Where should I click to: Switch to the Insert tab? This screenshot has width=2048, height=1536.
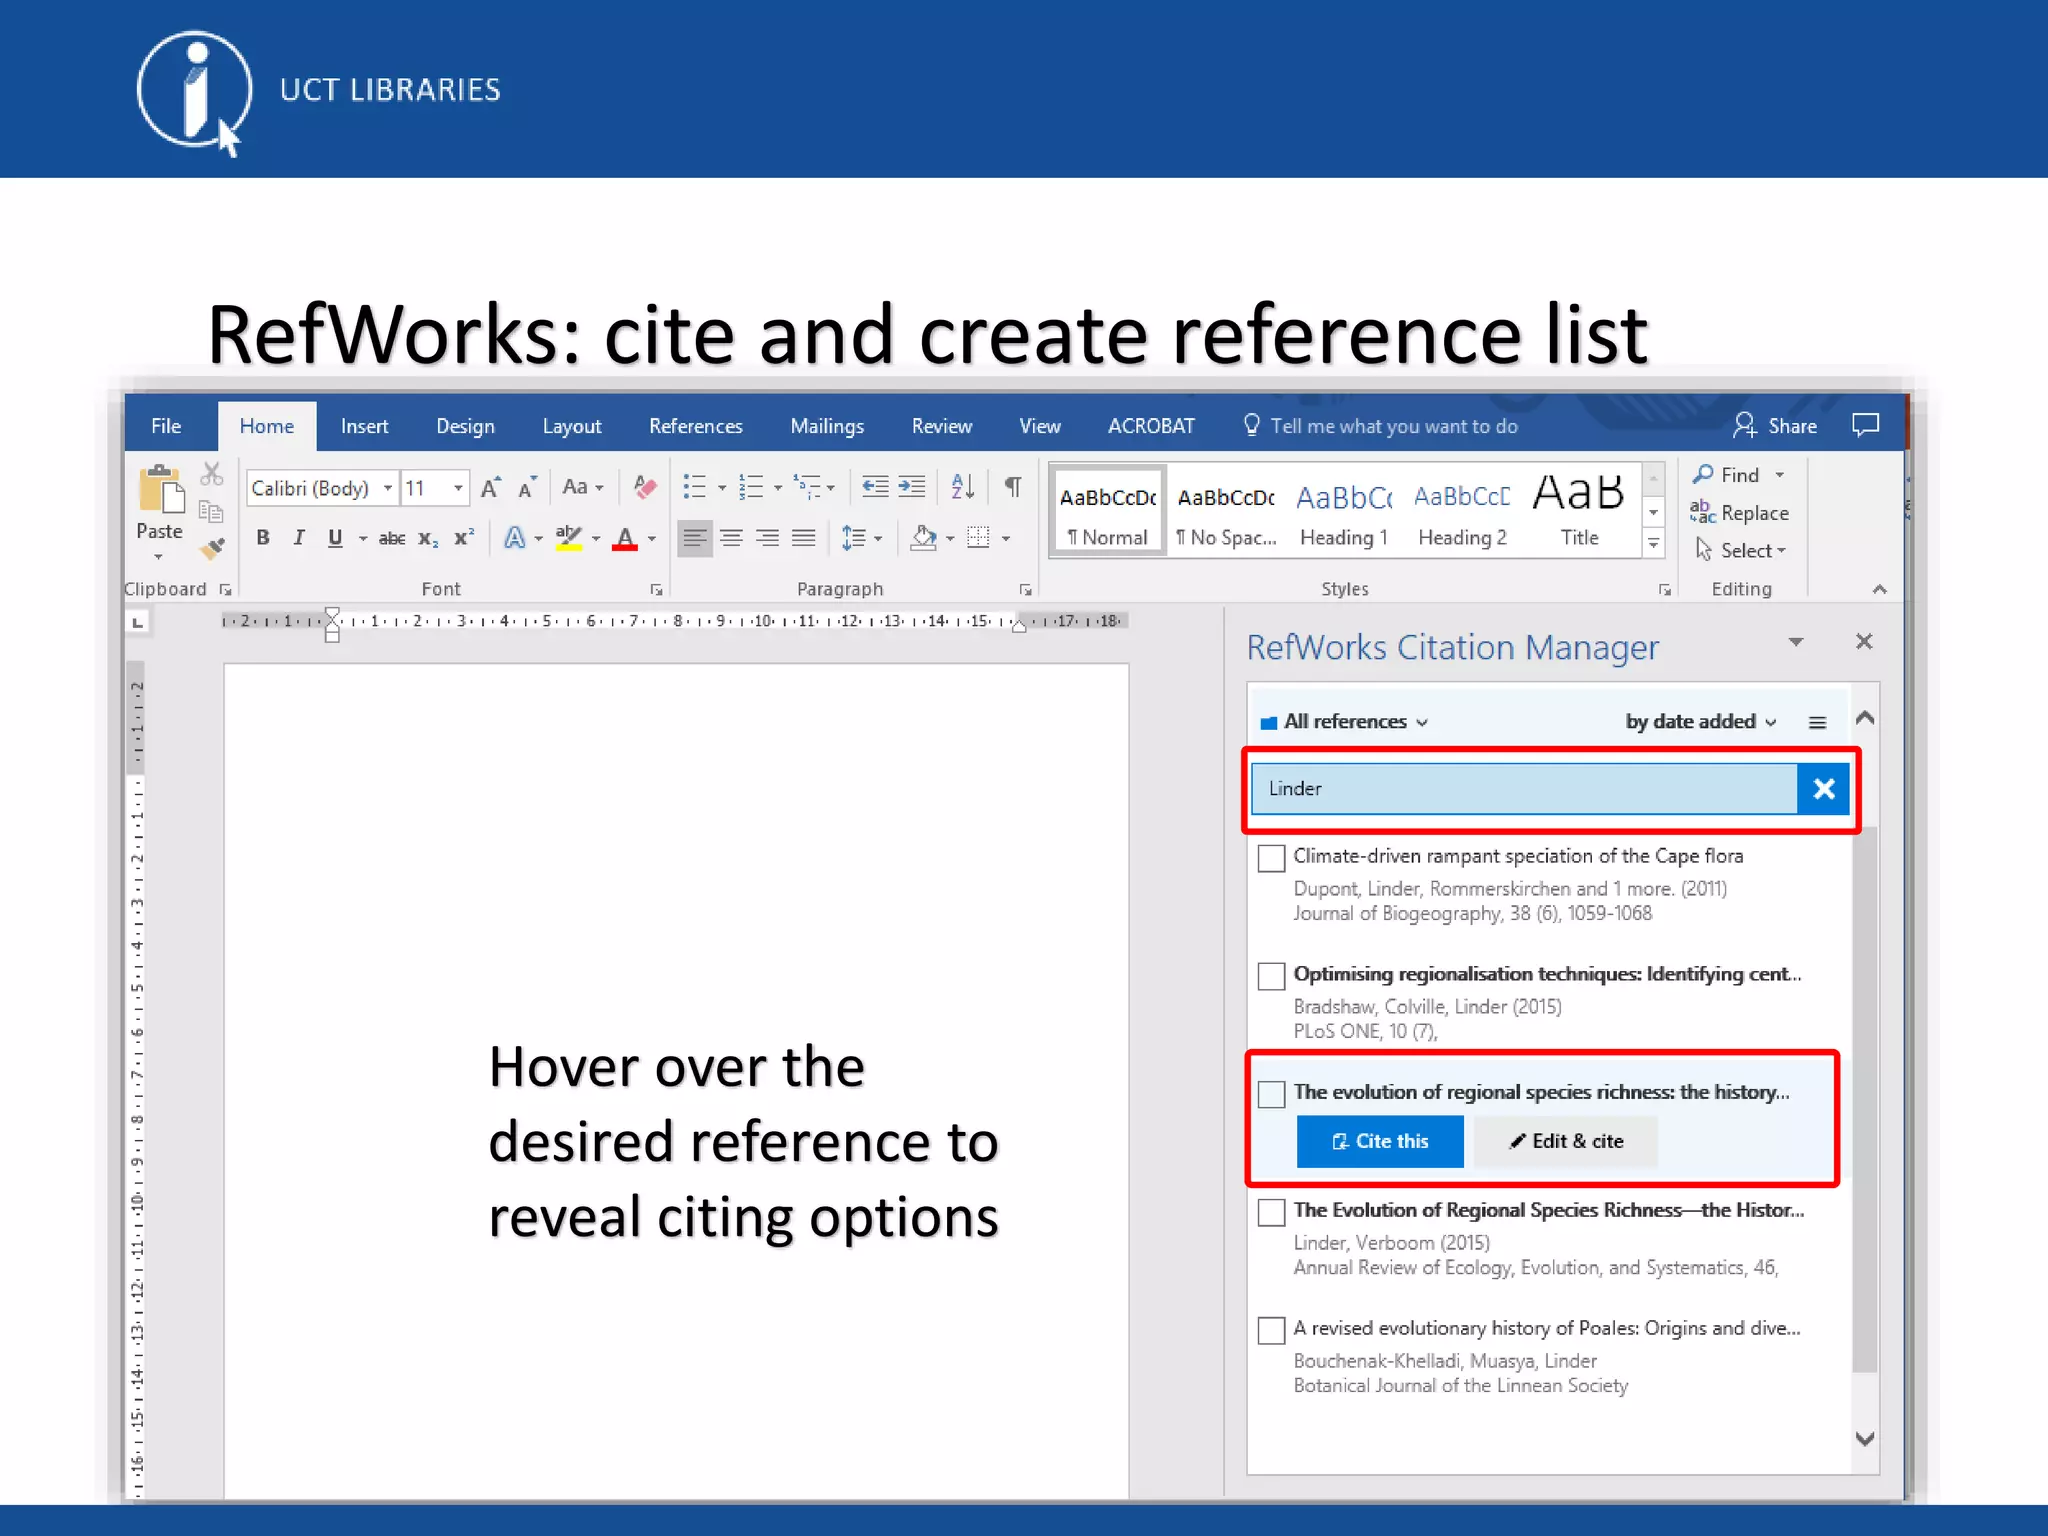tap(364, 426)
